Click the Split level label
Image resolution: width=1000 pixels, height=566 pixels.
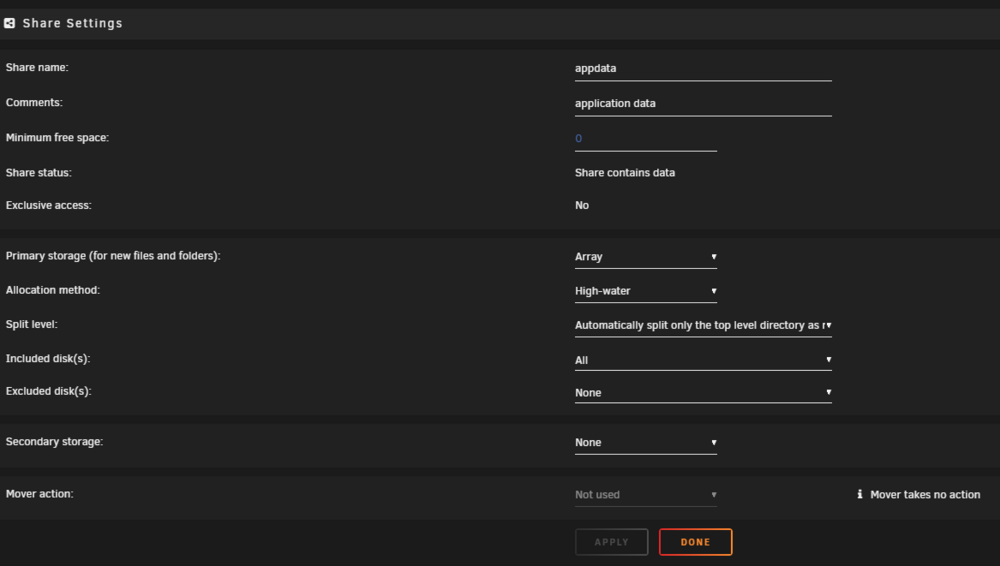pos(32,325)
